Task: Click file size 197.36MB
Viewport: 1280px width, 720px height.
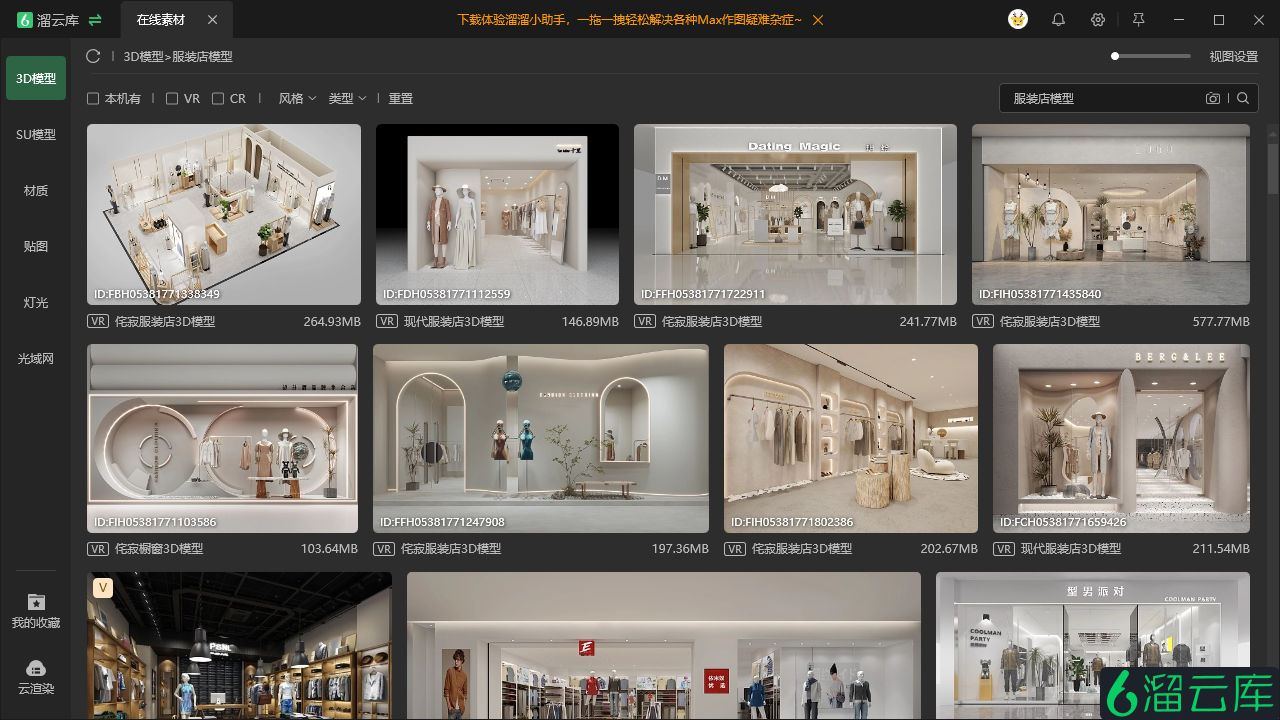Action: click(680, 549)
